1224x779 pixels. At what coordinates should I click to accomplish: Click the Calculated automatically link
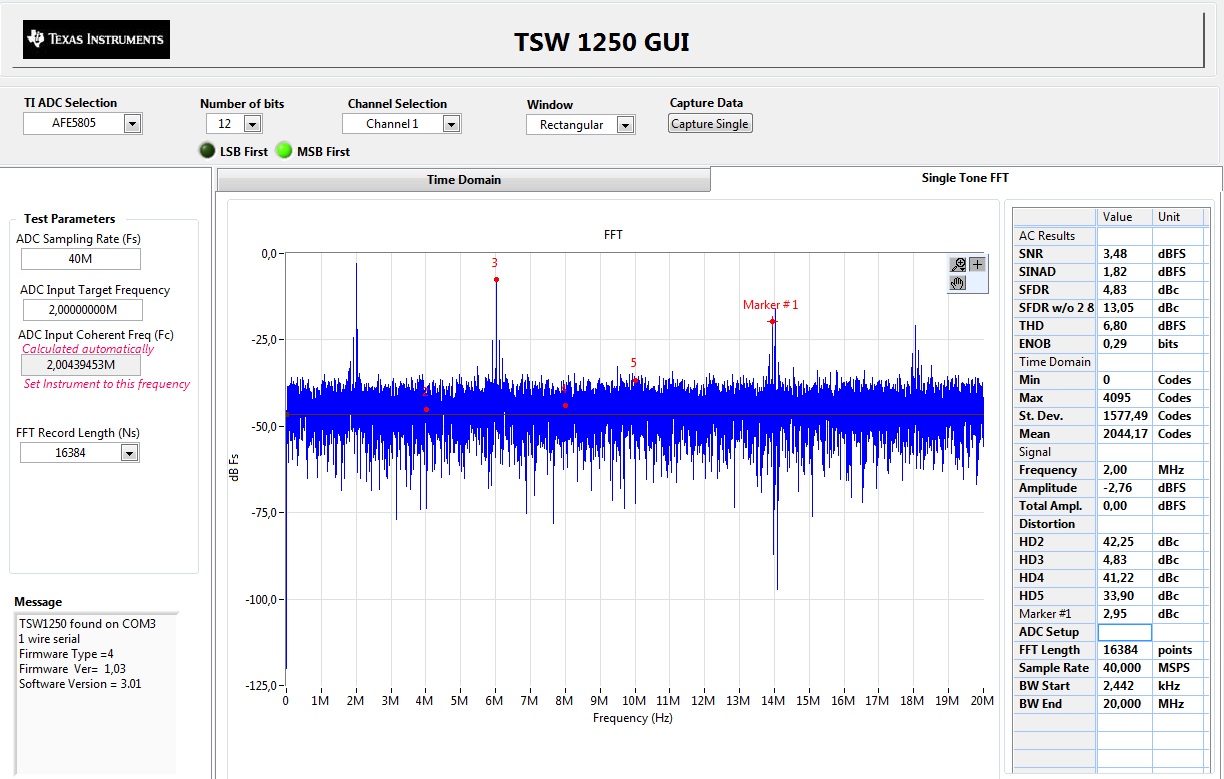coord(88,349)
